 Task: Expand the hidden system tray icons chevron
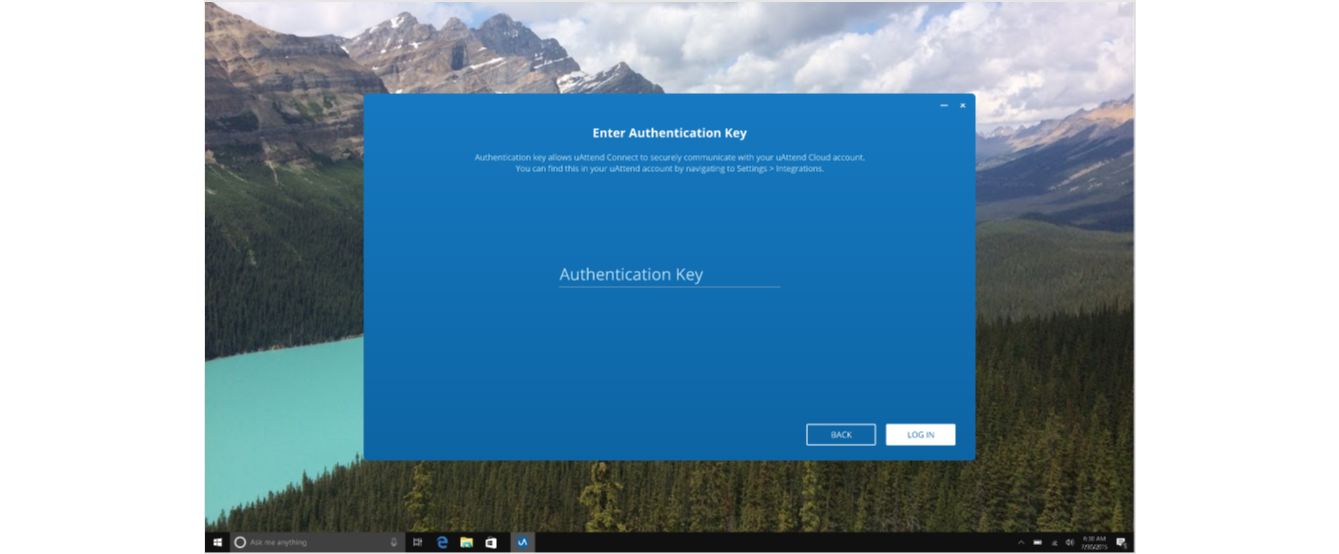(x=1021, y=542)
